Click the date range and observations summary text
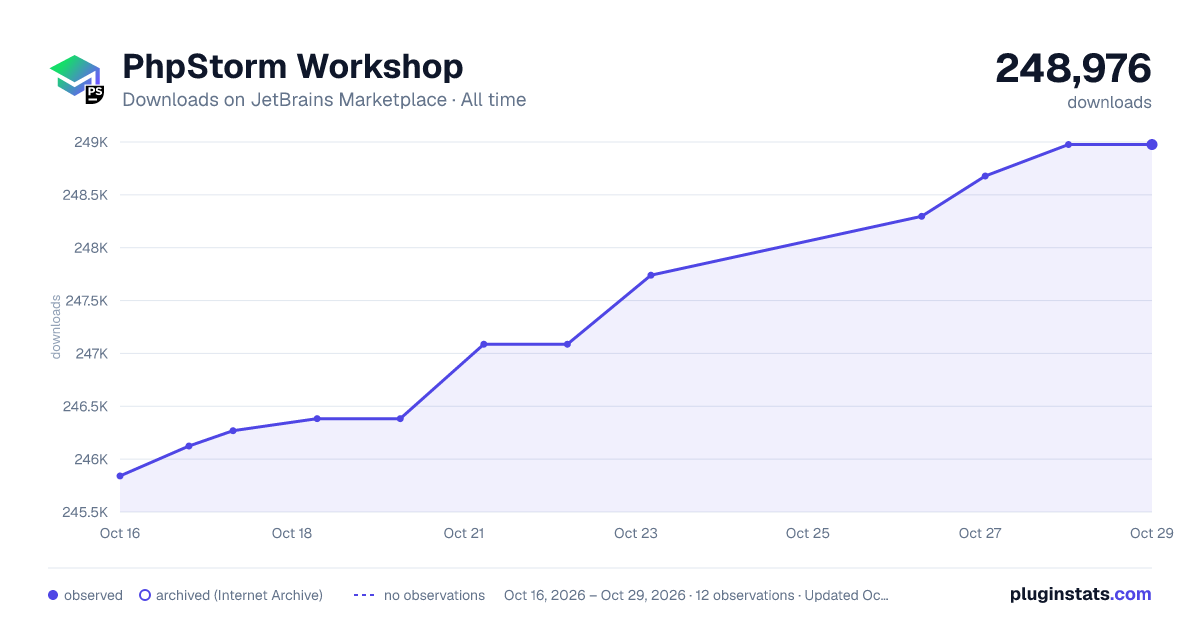The width and height of the screenshot is (1200, 630). 696,595
